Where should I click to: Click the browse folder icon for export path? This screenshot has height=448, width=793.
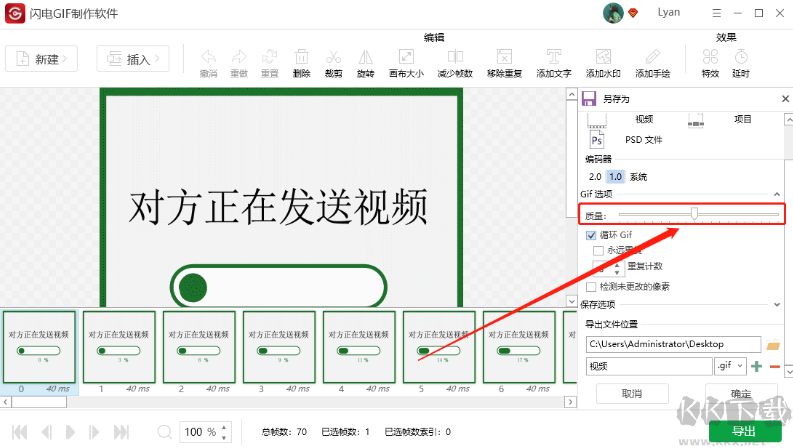point(772,345)
